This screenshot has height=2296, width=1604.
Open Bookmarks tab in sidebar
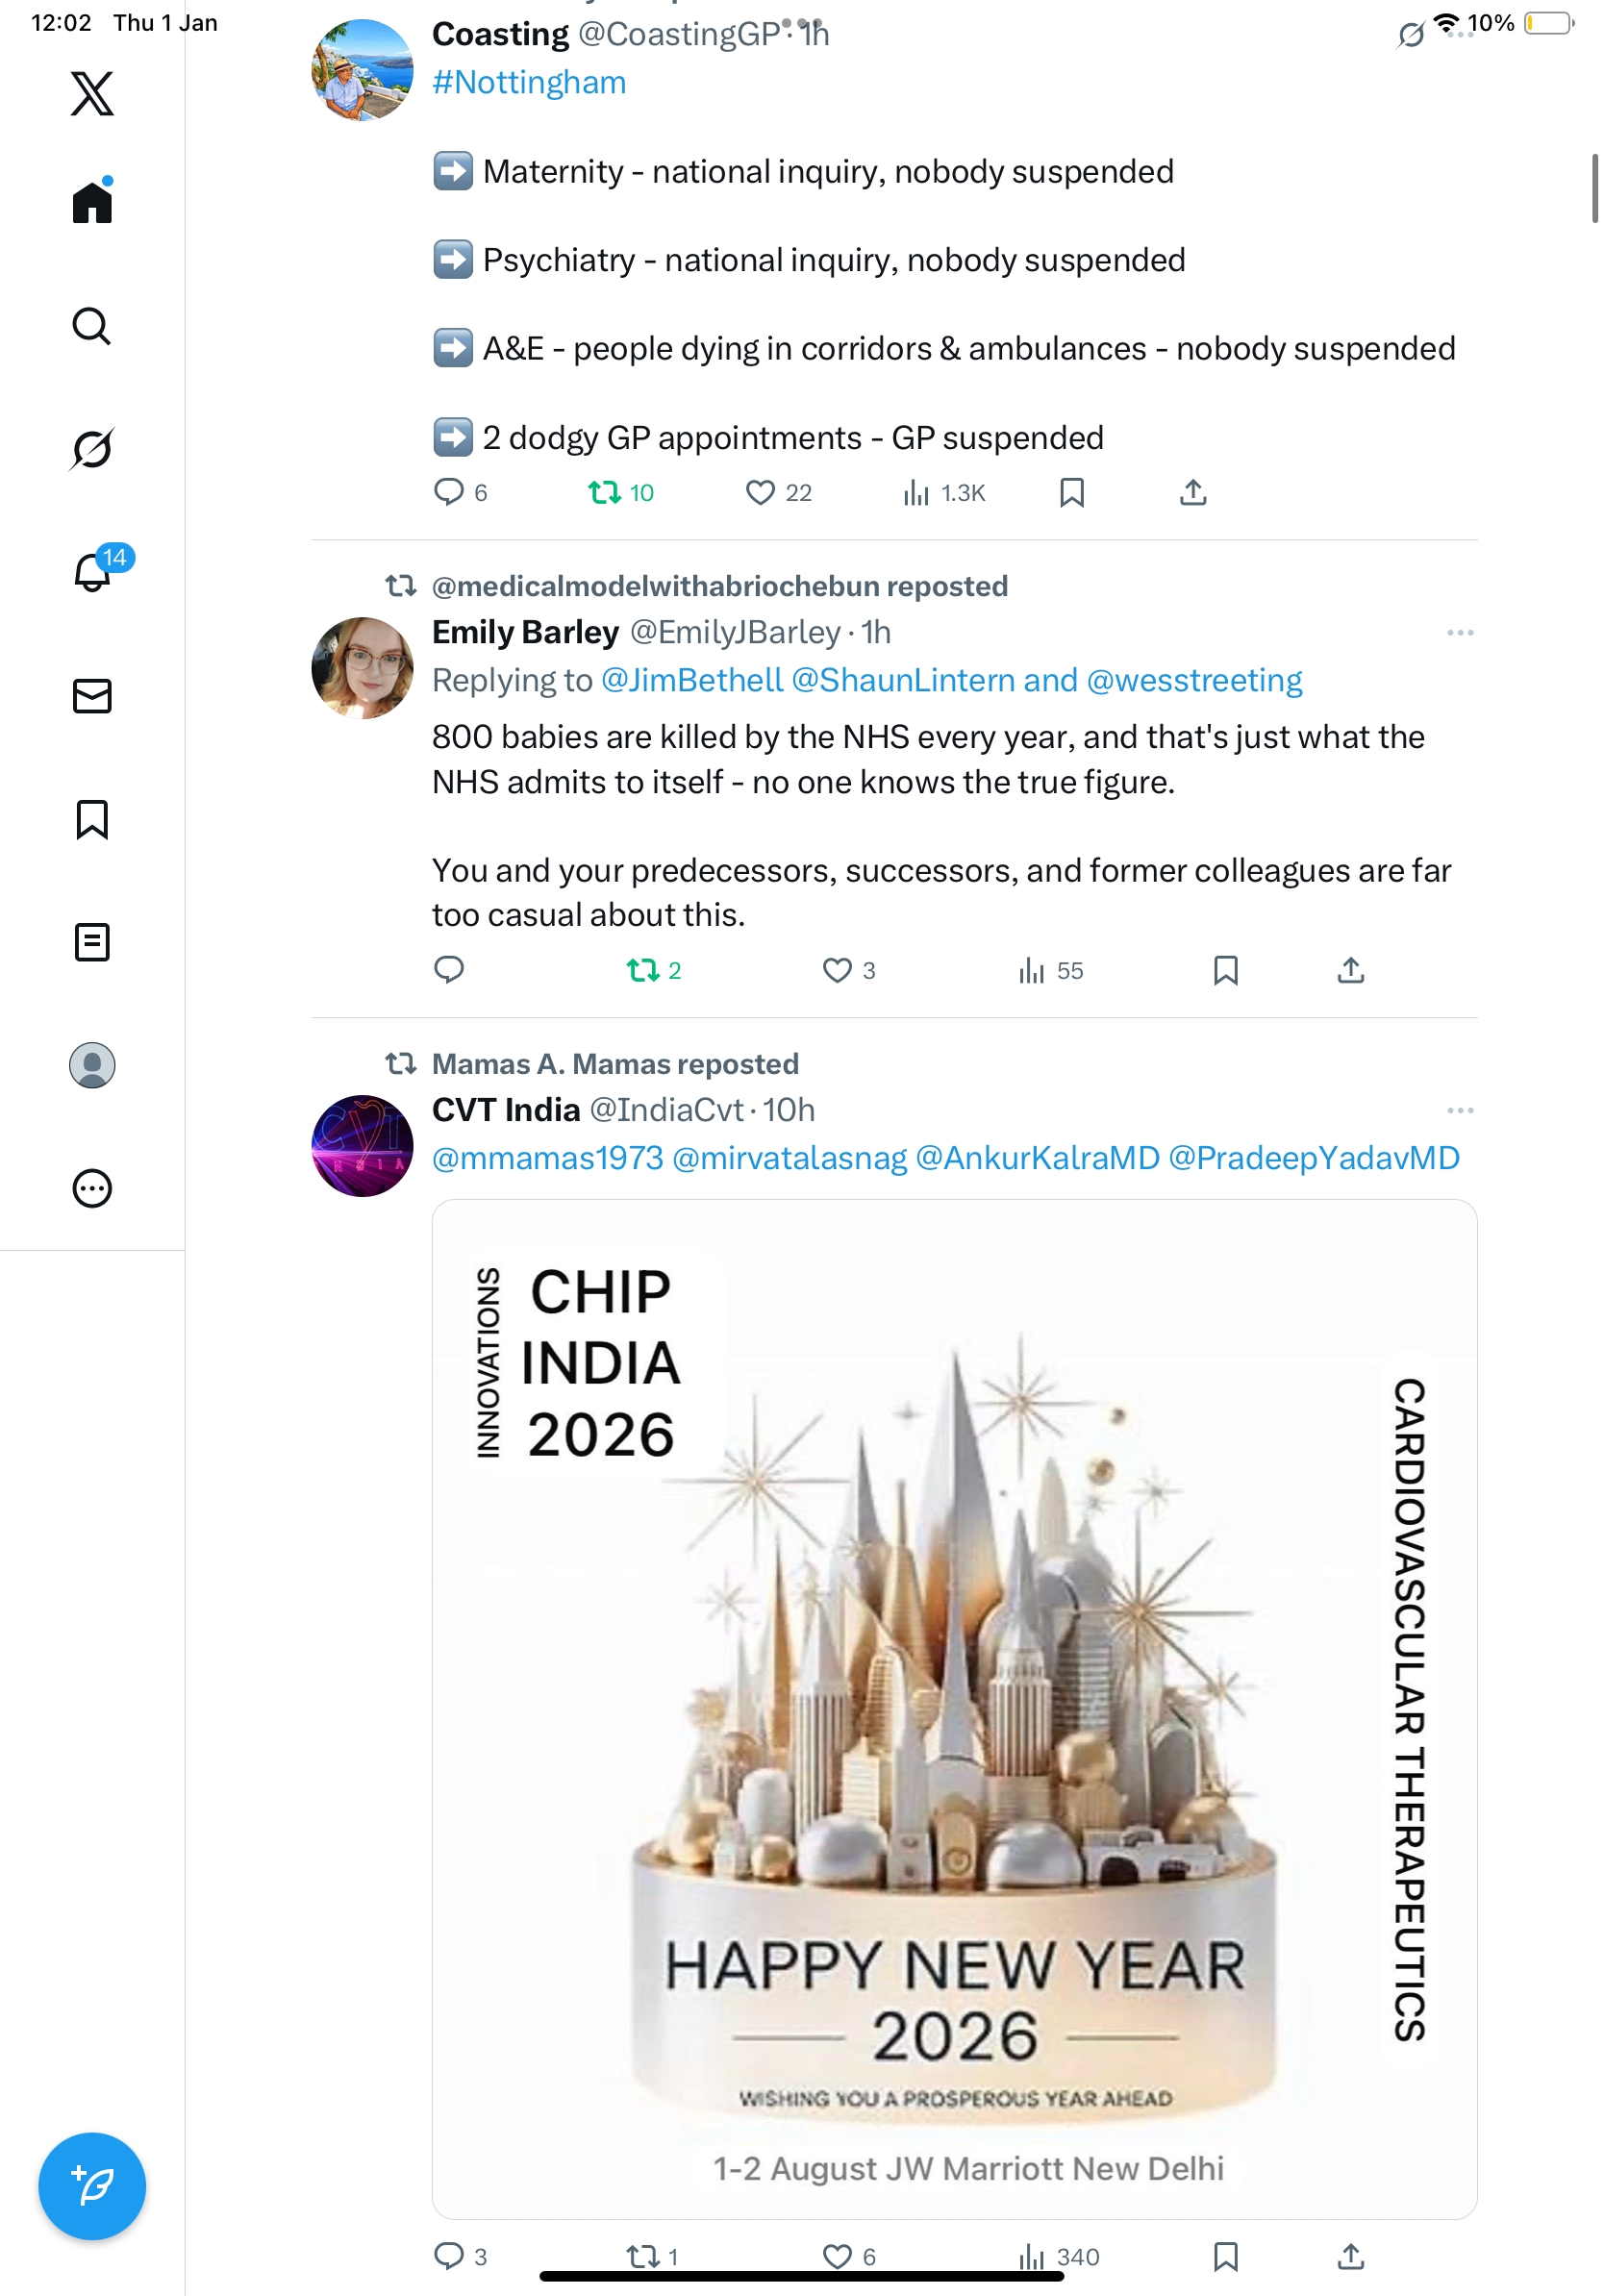92,819
